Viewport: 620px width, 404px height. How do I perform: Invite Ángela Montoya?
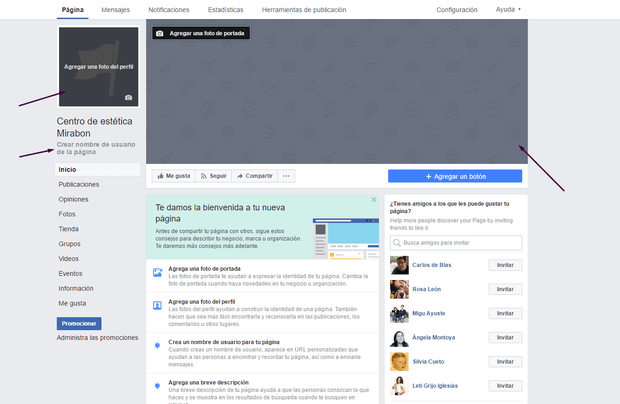coord(505,337)
